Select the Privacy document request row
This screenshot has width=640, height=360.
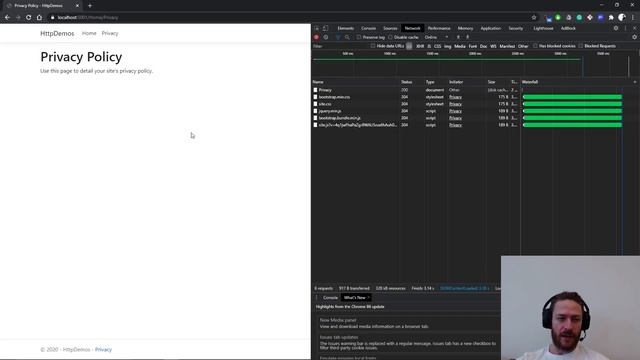416,90
